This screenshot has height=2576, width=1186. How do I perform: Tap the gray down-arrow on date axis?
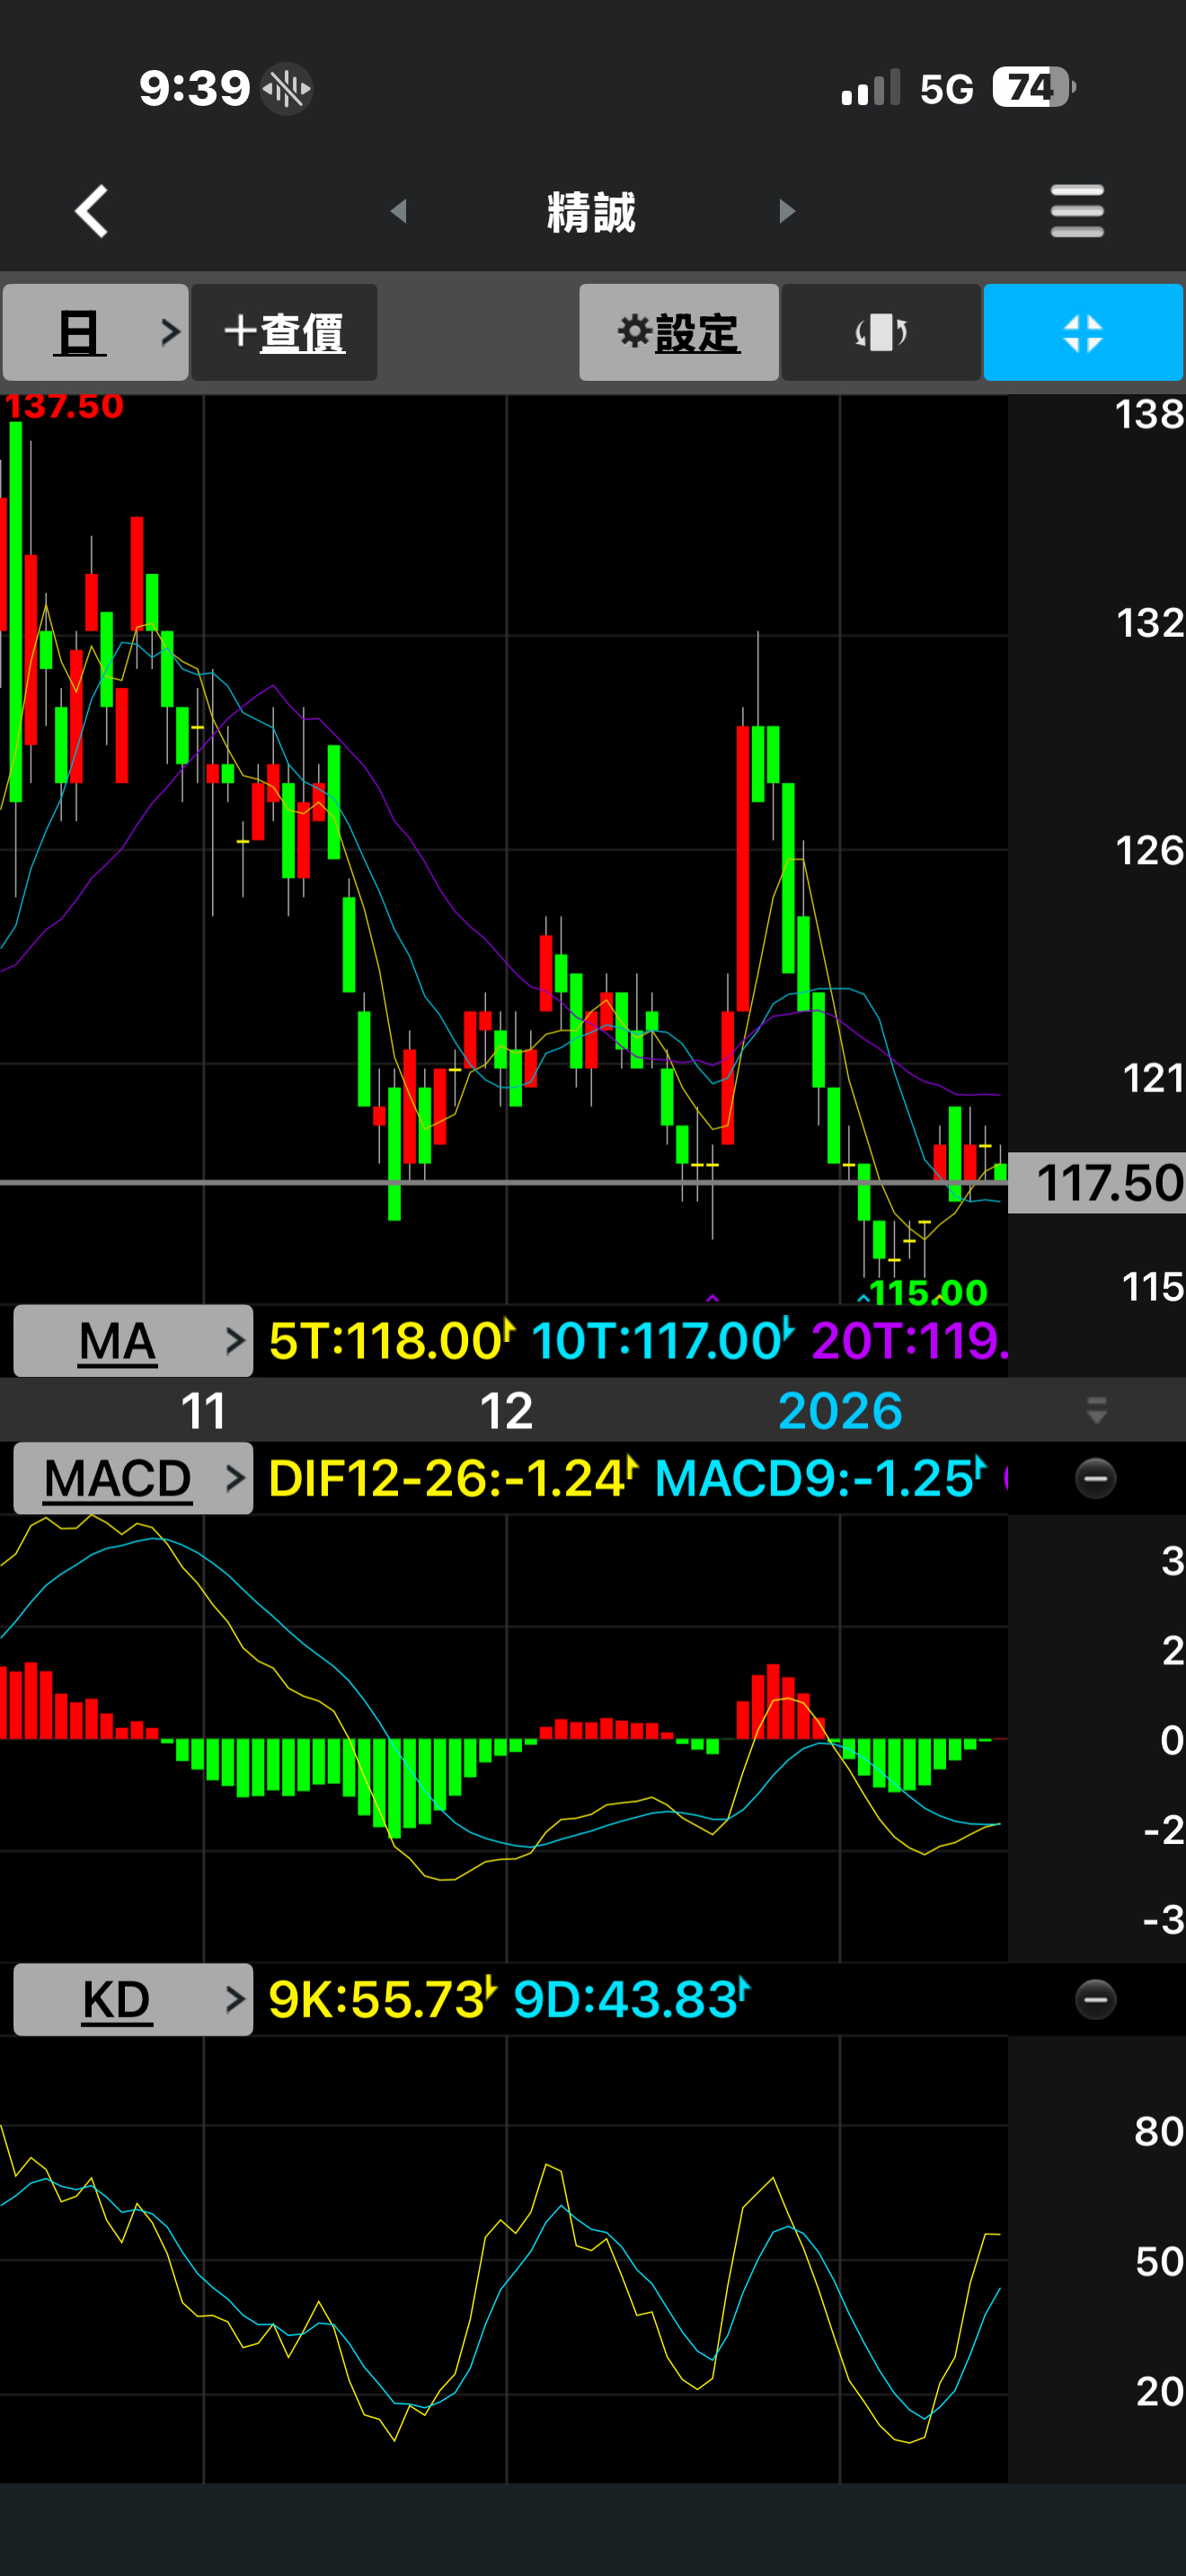[x=1096, y=1411]
